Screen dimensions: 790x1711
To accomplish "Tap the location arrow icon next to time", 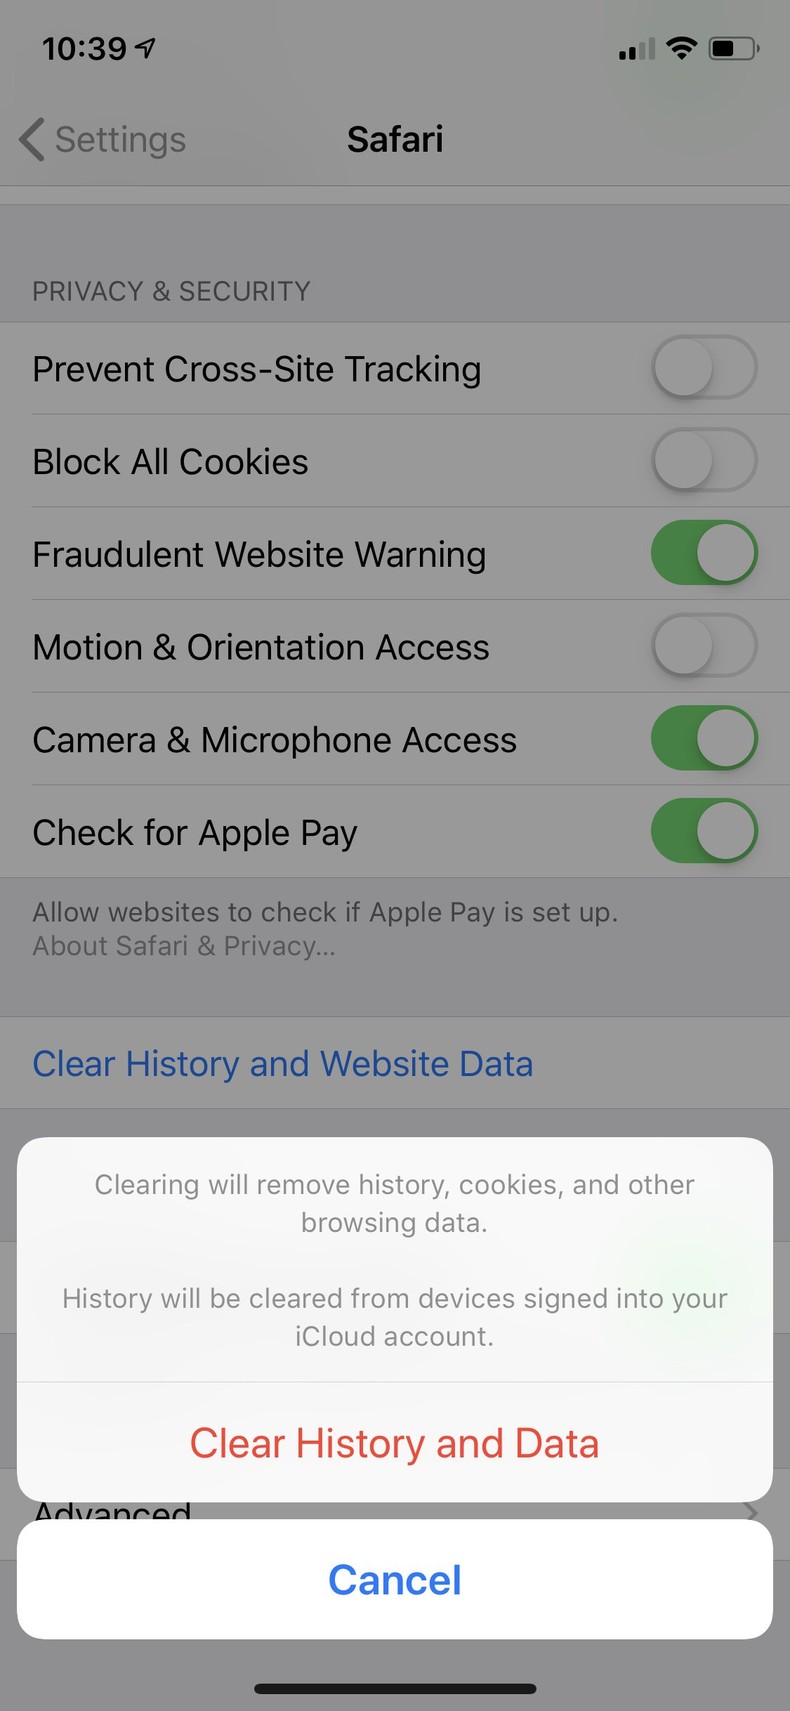I will coord(146,47).
